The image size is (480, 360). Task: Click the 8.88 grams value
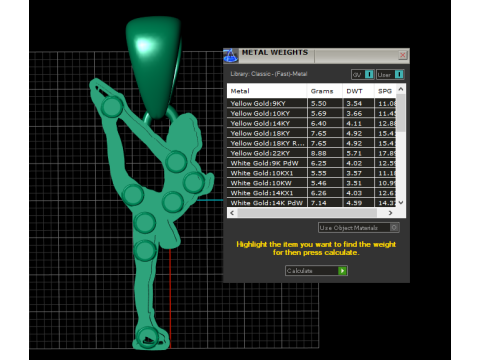point(319,153)
